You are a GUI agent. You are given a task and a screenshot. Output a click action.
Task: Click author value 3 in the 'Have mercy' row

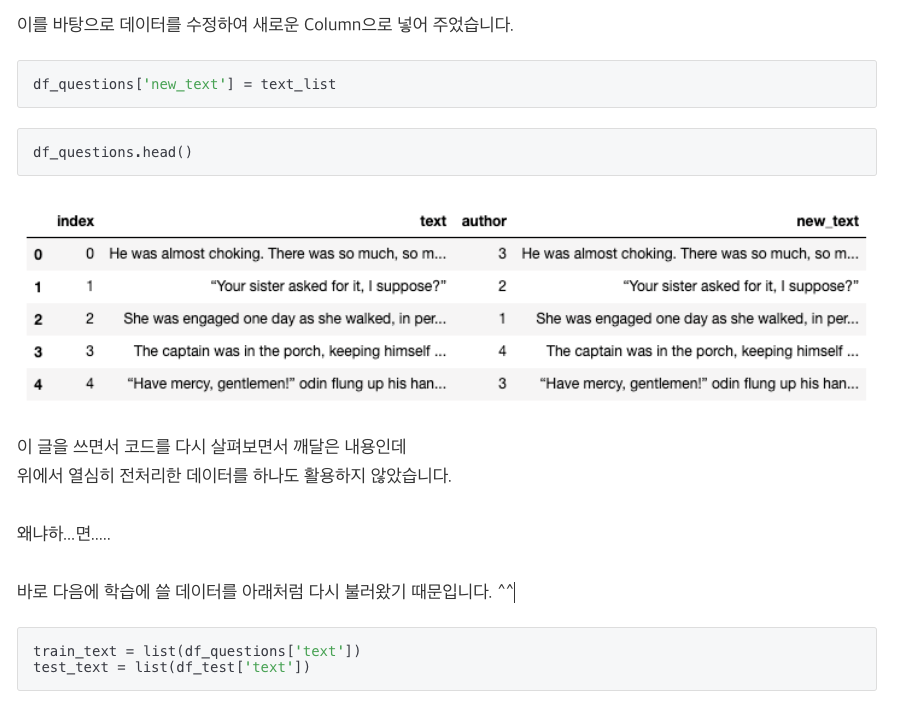pyautogui.click(x=502, y=384)
